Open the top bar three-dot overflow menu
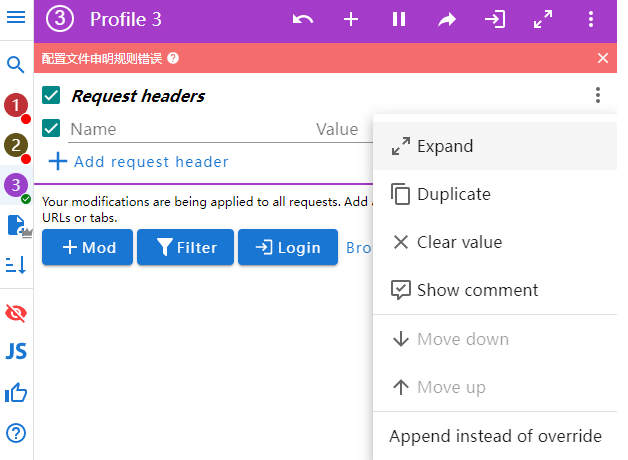This screenshot has width=628, height=460. click(x=591, y=20)
